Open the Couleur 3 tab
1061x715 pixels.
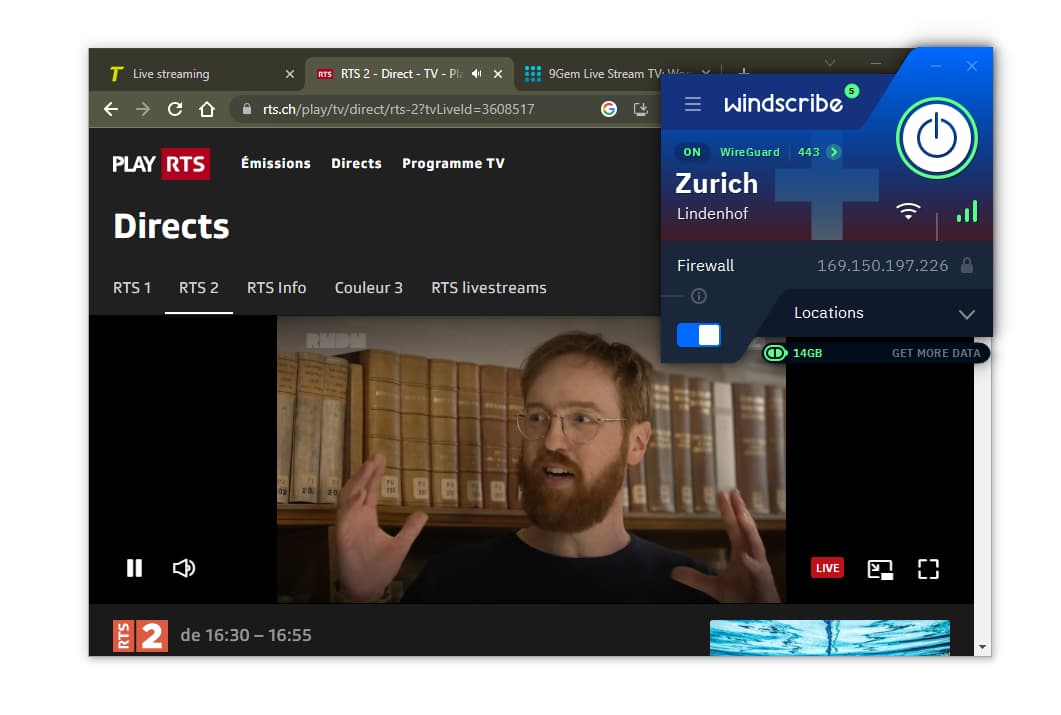pos(369,288)
